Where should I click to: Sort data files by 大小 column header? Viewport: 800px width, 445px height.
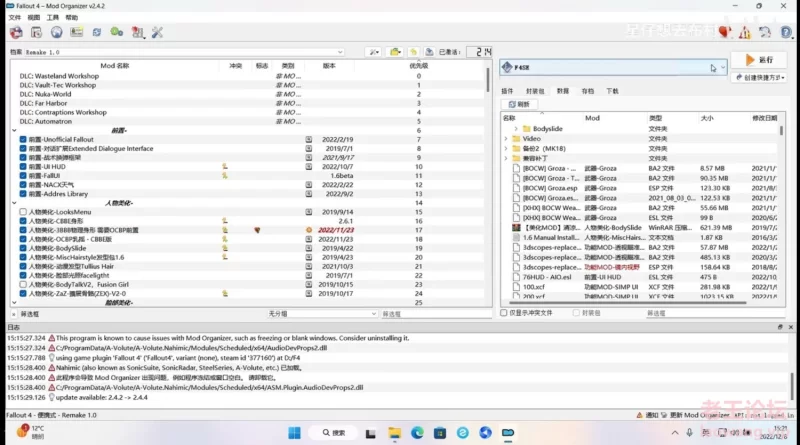pyautogui.click(x=707, y=118)
